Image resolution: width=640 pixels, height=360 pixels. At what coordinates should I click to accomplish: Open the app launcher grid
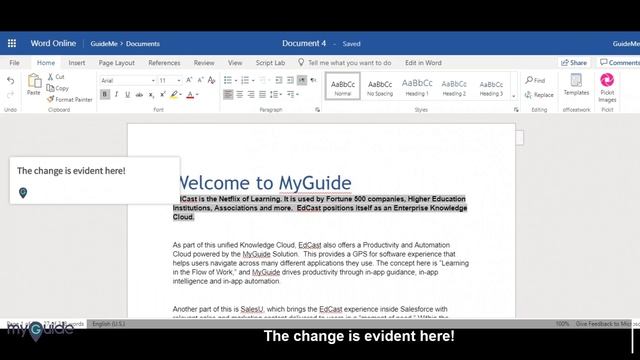pyautogui.click(x=12, y=43)
